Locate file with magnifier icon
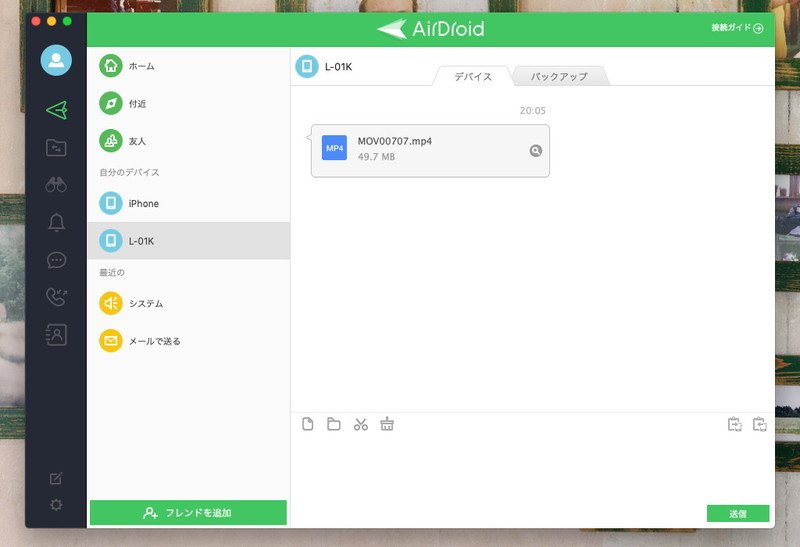 536,151
